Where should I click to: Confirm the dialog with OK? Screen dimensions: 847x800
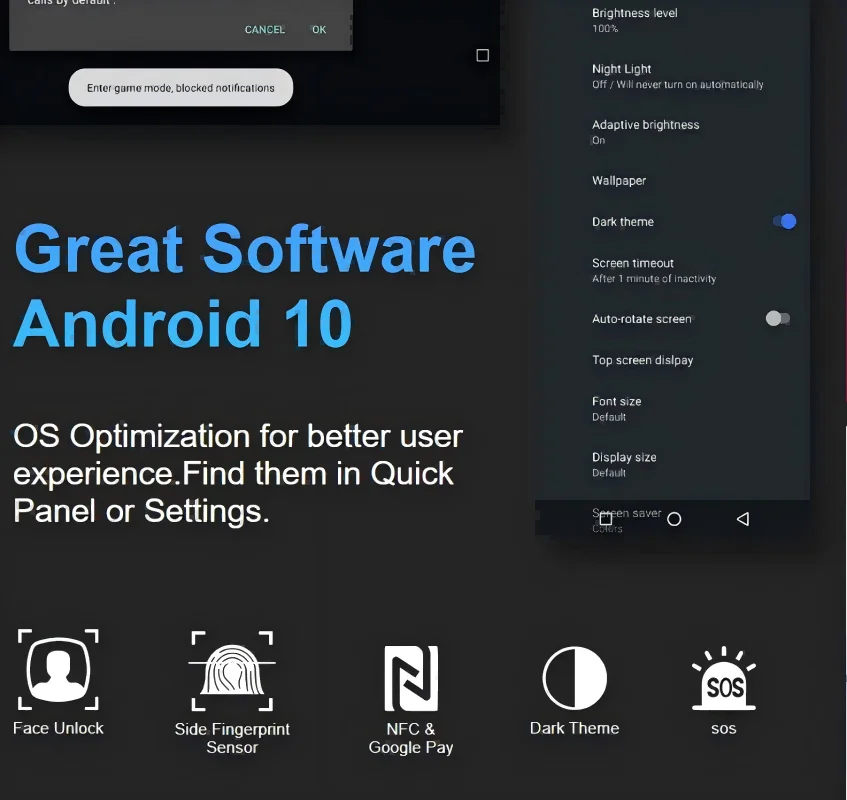tap(319, 30)
